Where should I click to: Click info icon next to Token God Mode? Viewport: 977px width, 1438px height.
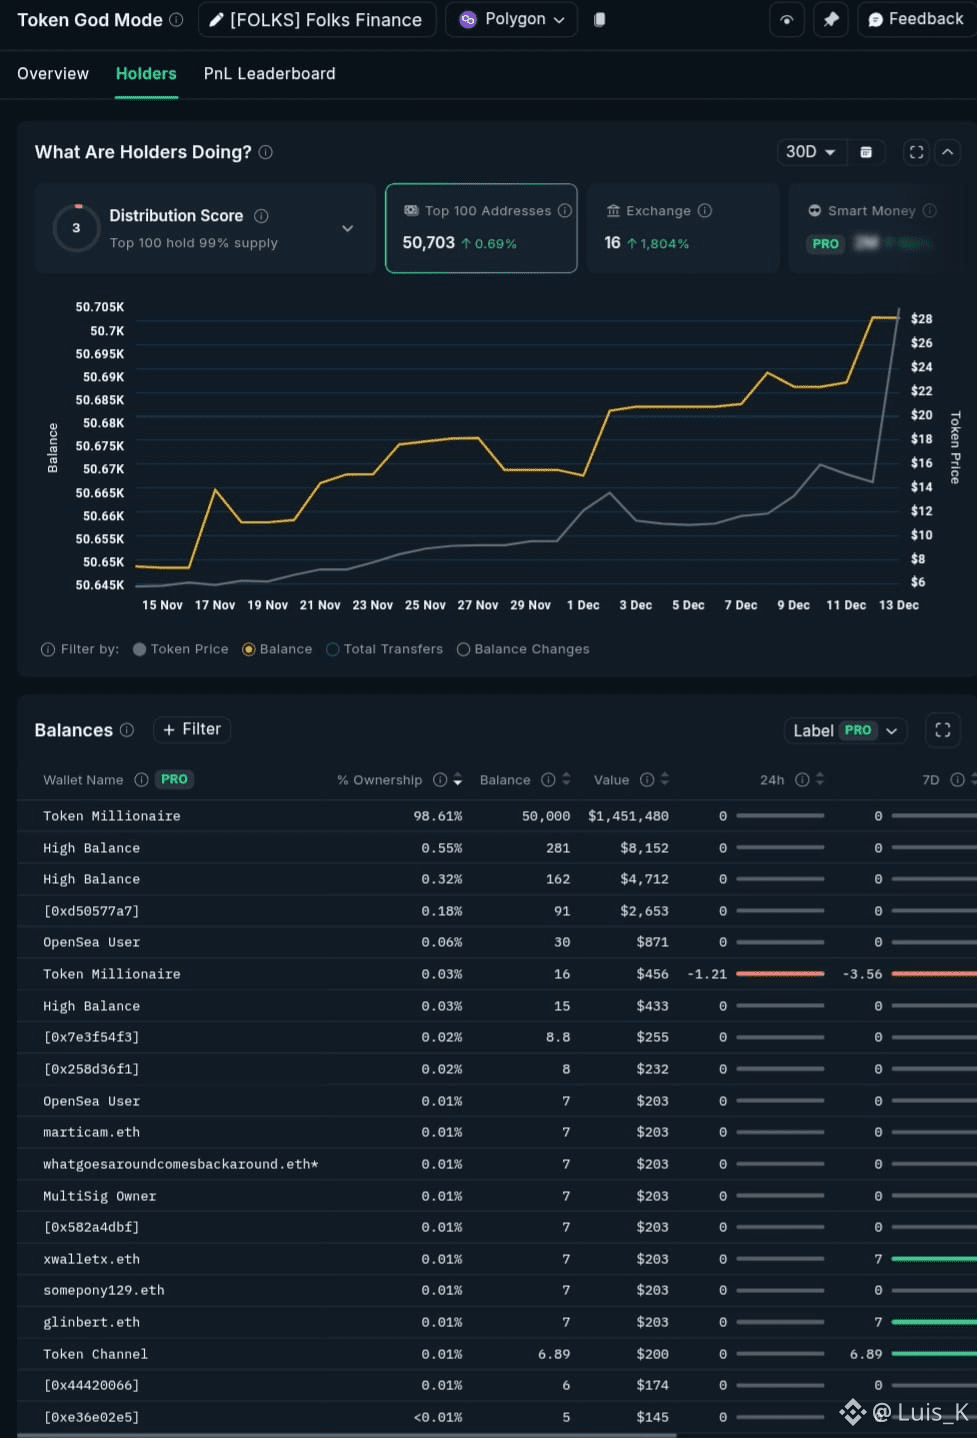point(176,20)
